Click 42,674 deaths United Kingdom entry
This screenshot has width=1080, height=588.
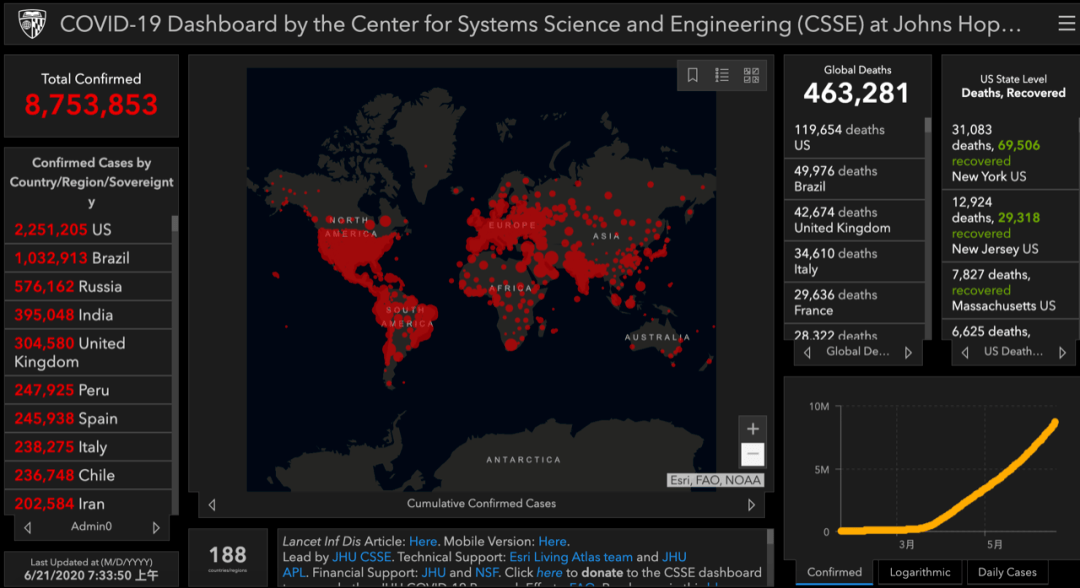(x=854, y=220)
